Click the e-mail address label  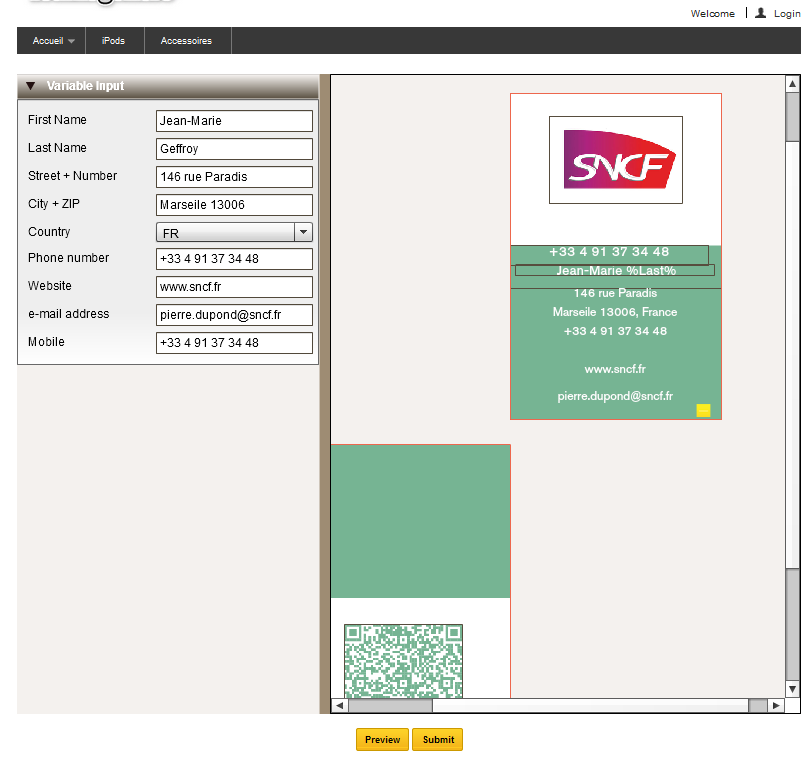coord(68,314)
